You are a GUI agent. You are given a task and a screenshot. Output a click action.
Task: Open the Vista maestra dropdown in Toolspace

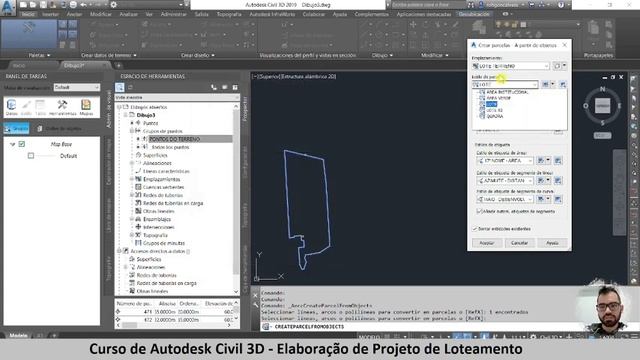pos(177,98)
